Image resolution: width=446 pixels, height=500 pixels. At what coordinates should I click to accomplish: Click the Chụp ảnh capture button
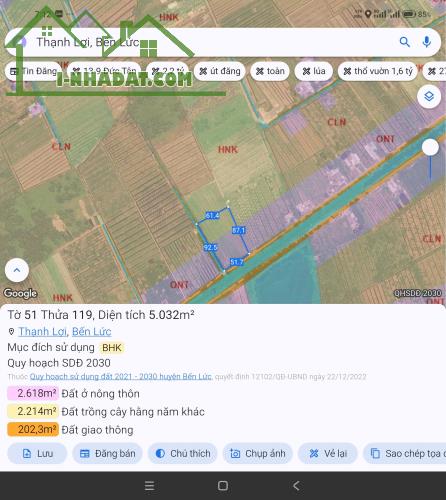(x=258, y=453)
